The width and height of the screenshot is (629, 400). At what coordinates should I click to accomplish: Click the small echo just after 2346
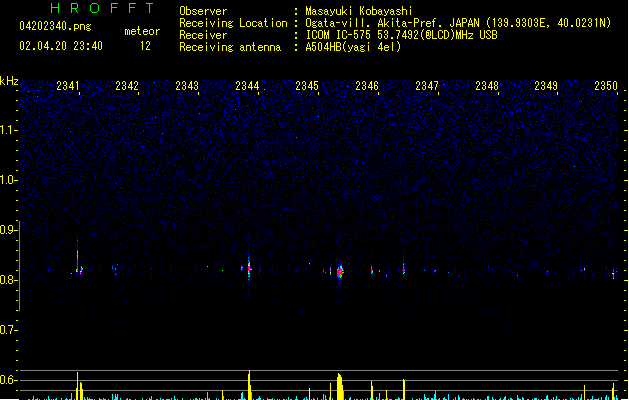372,270
